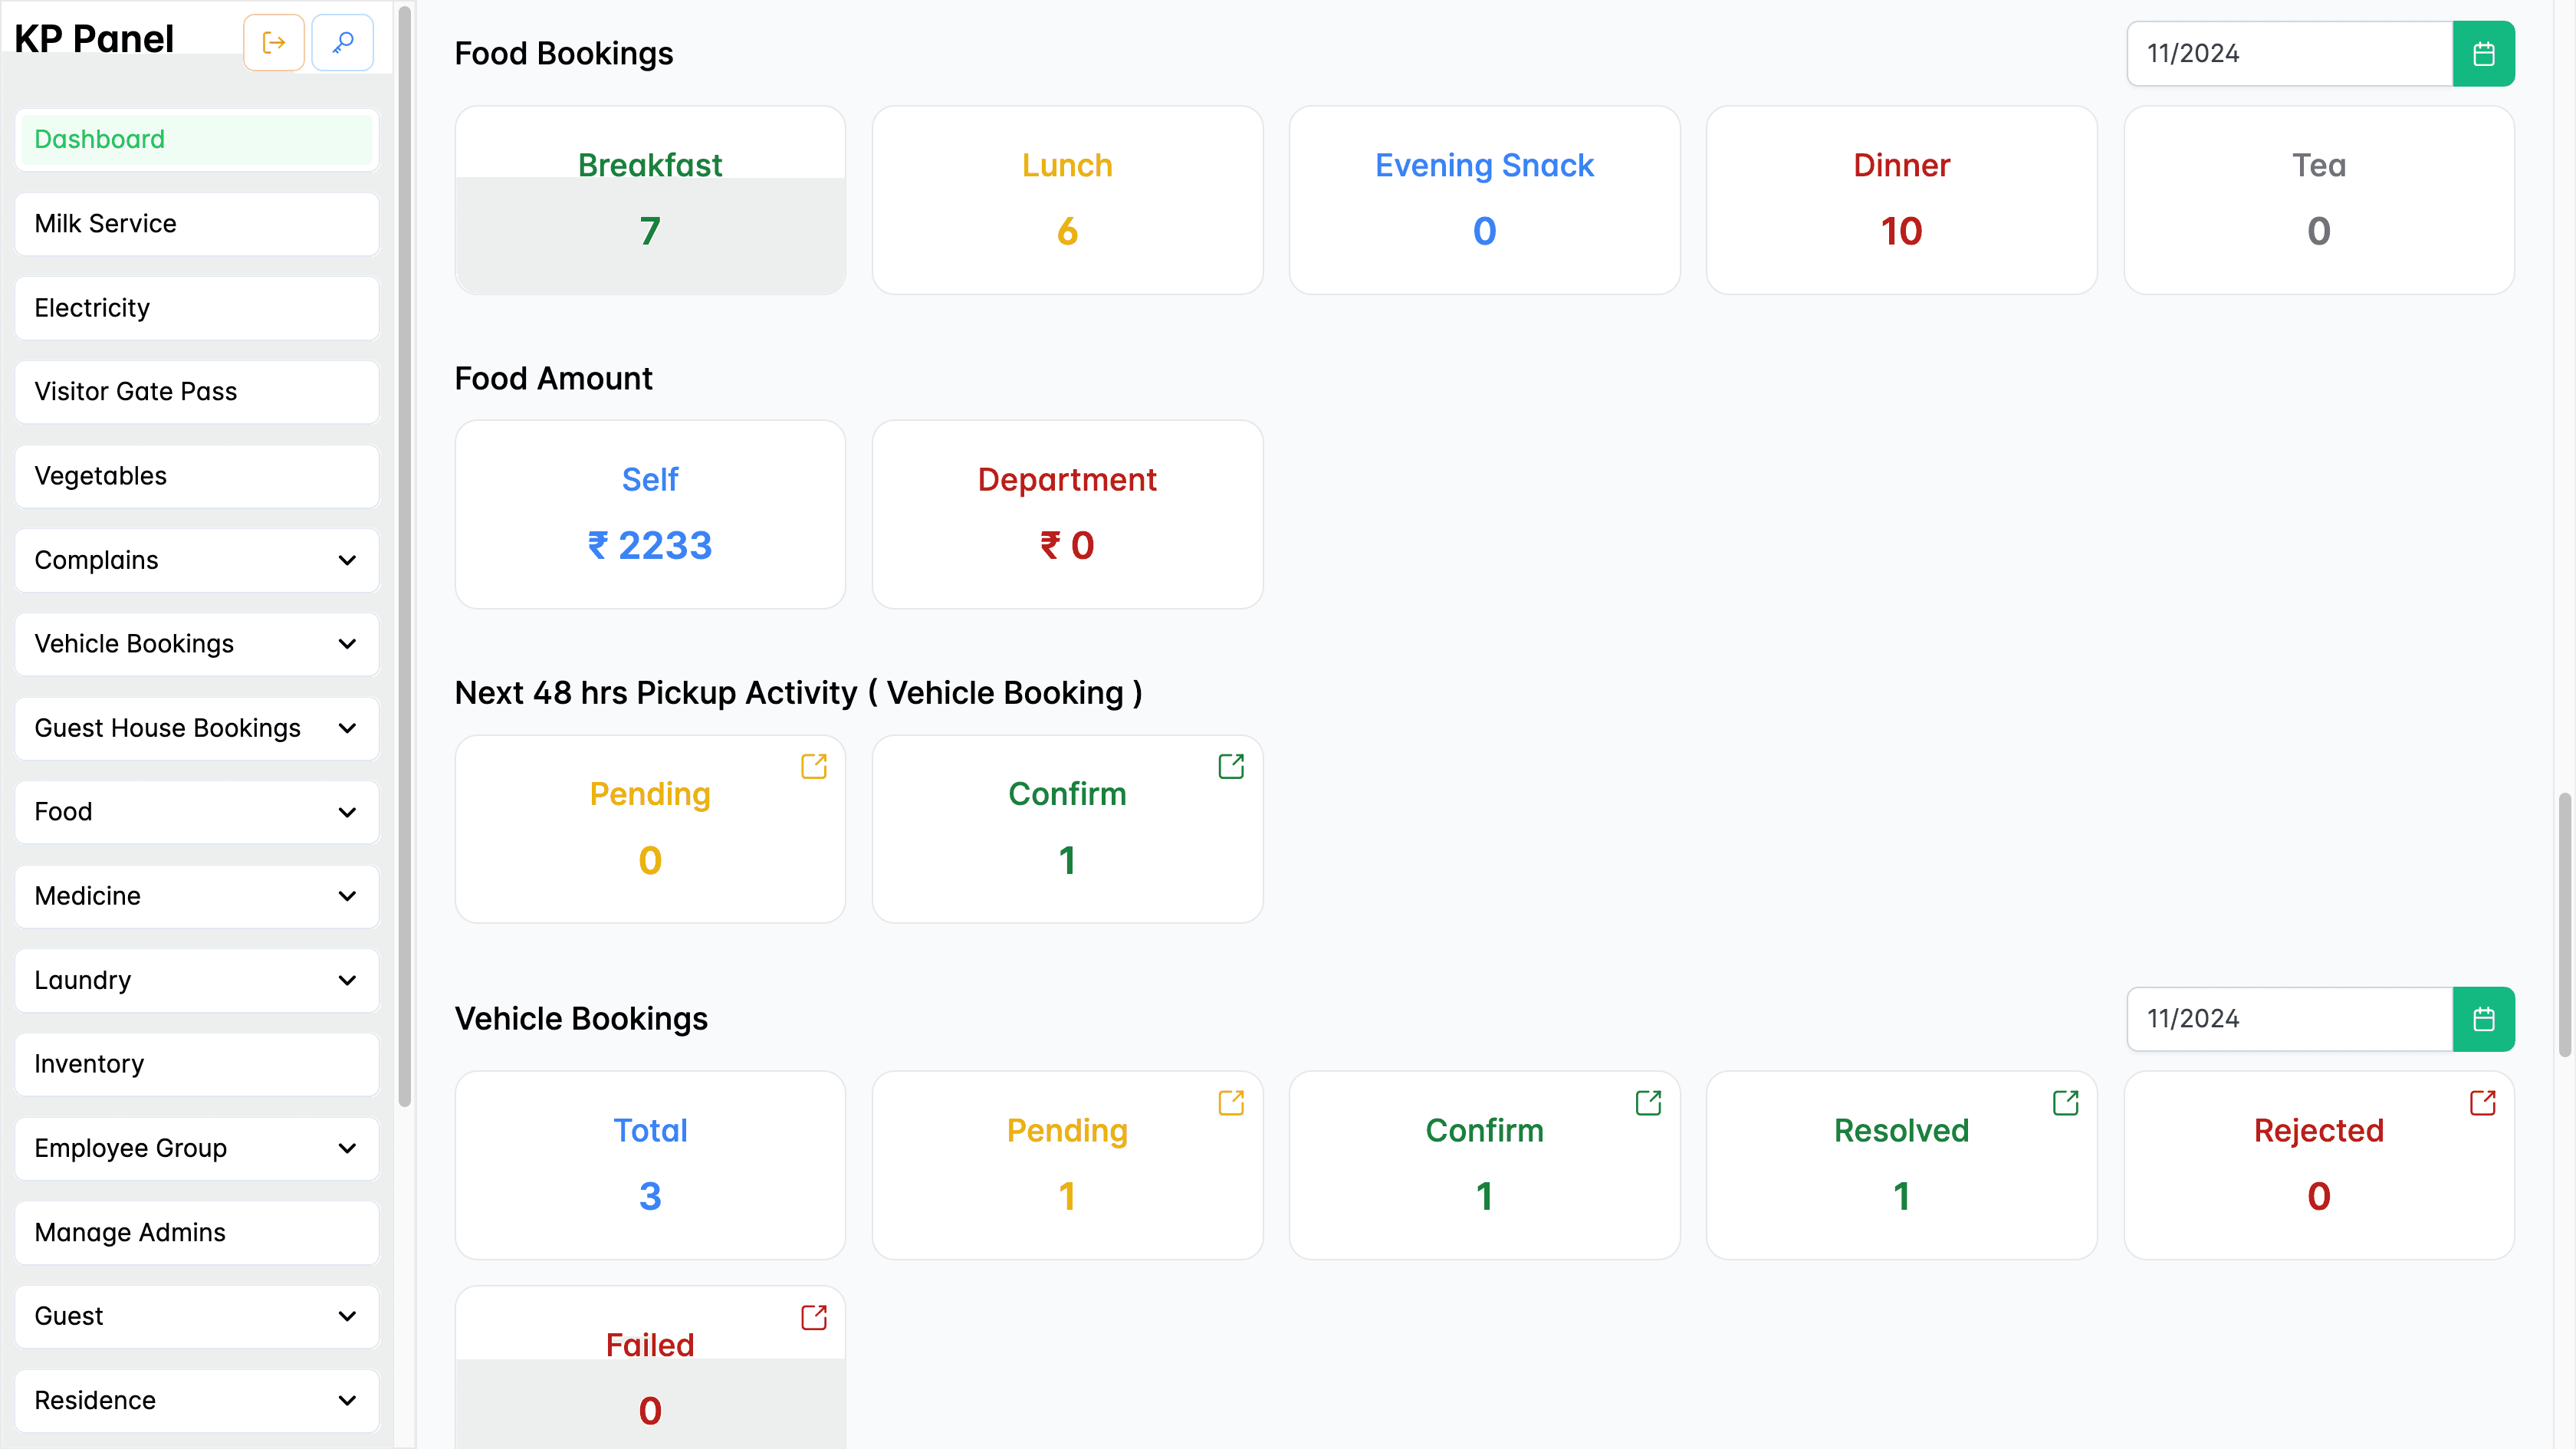
Task: Open Manage Admins page
Action: 197,1231
